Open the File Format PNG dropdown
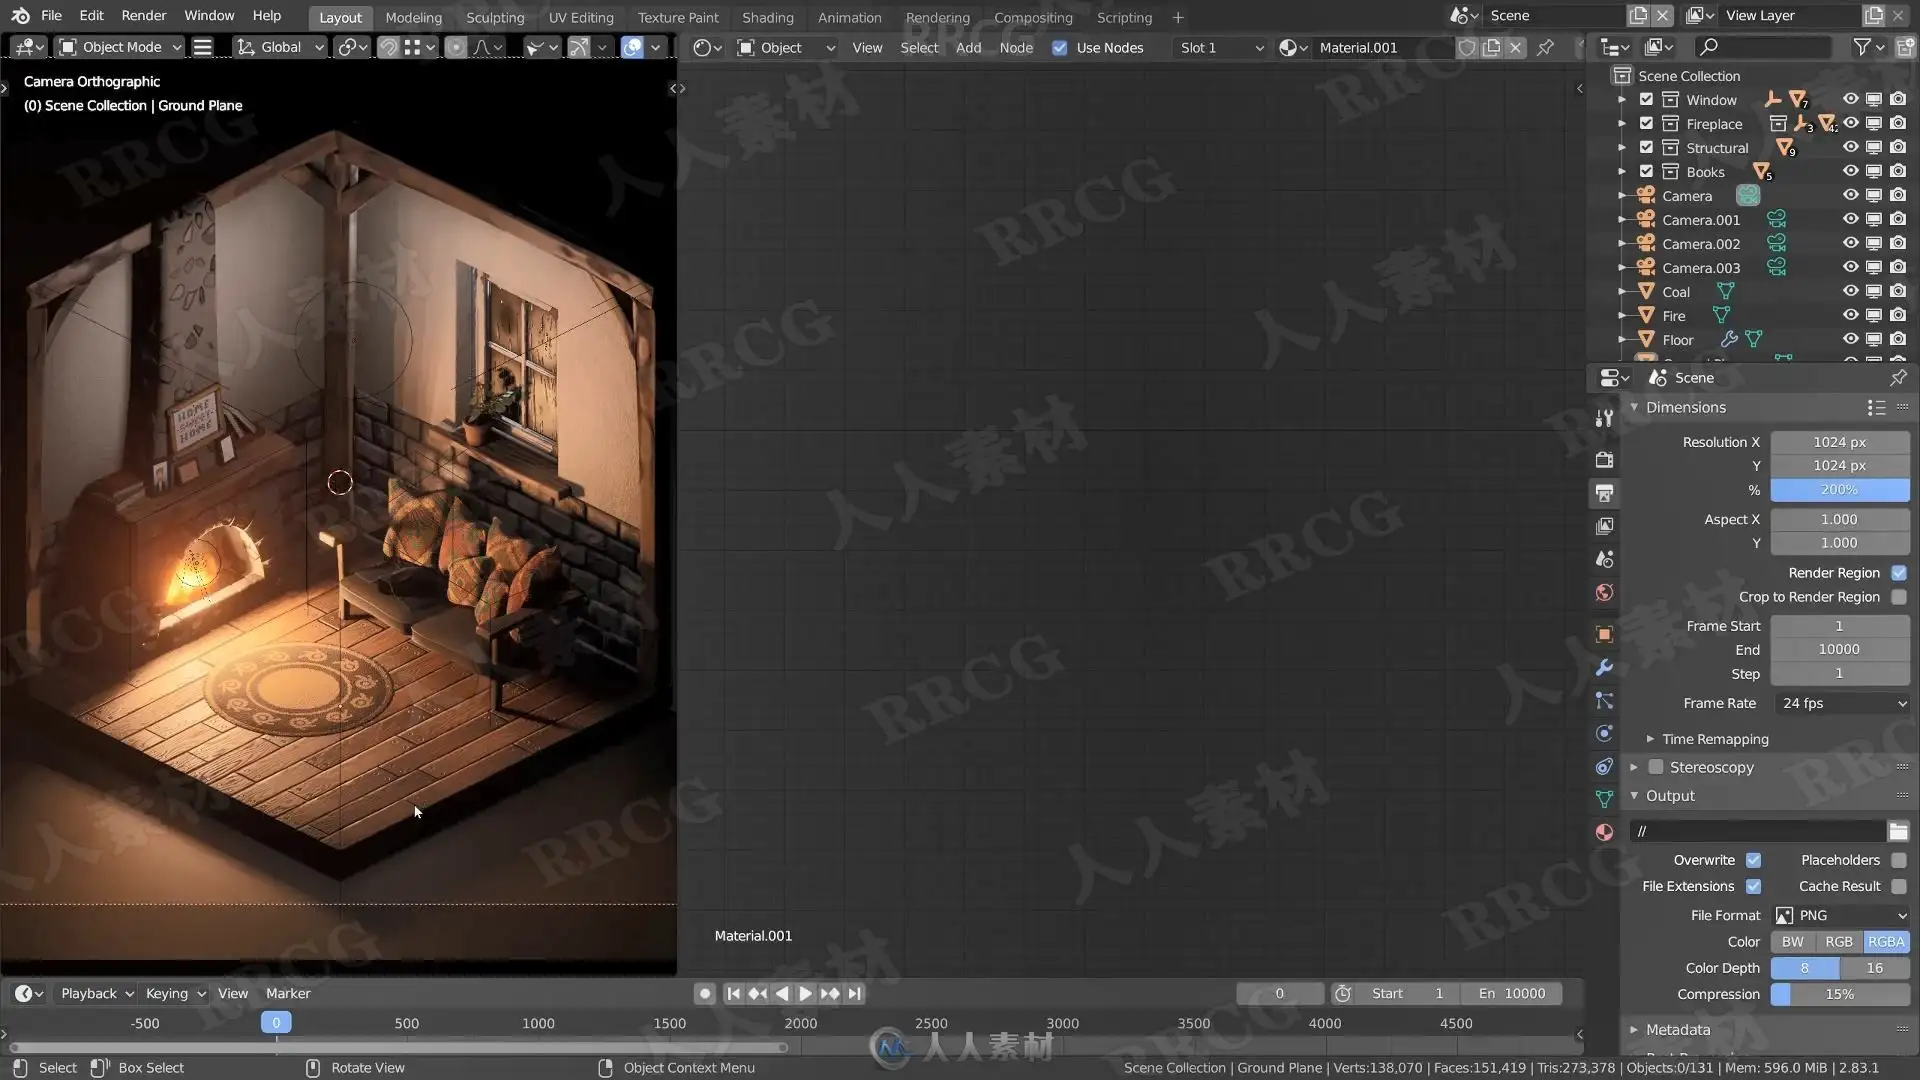This screenshot has width=1920, height=1080. tap(1842, 915)
